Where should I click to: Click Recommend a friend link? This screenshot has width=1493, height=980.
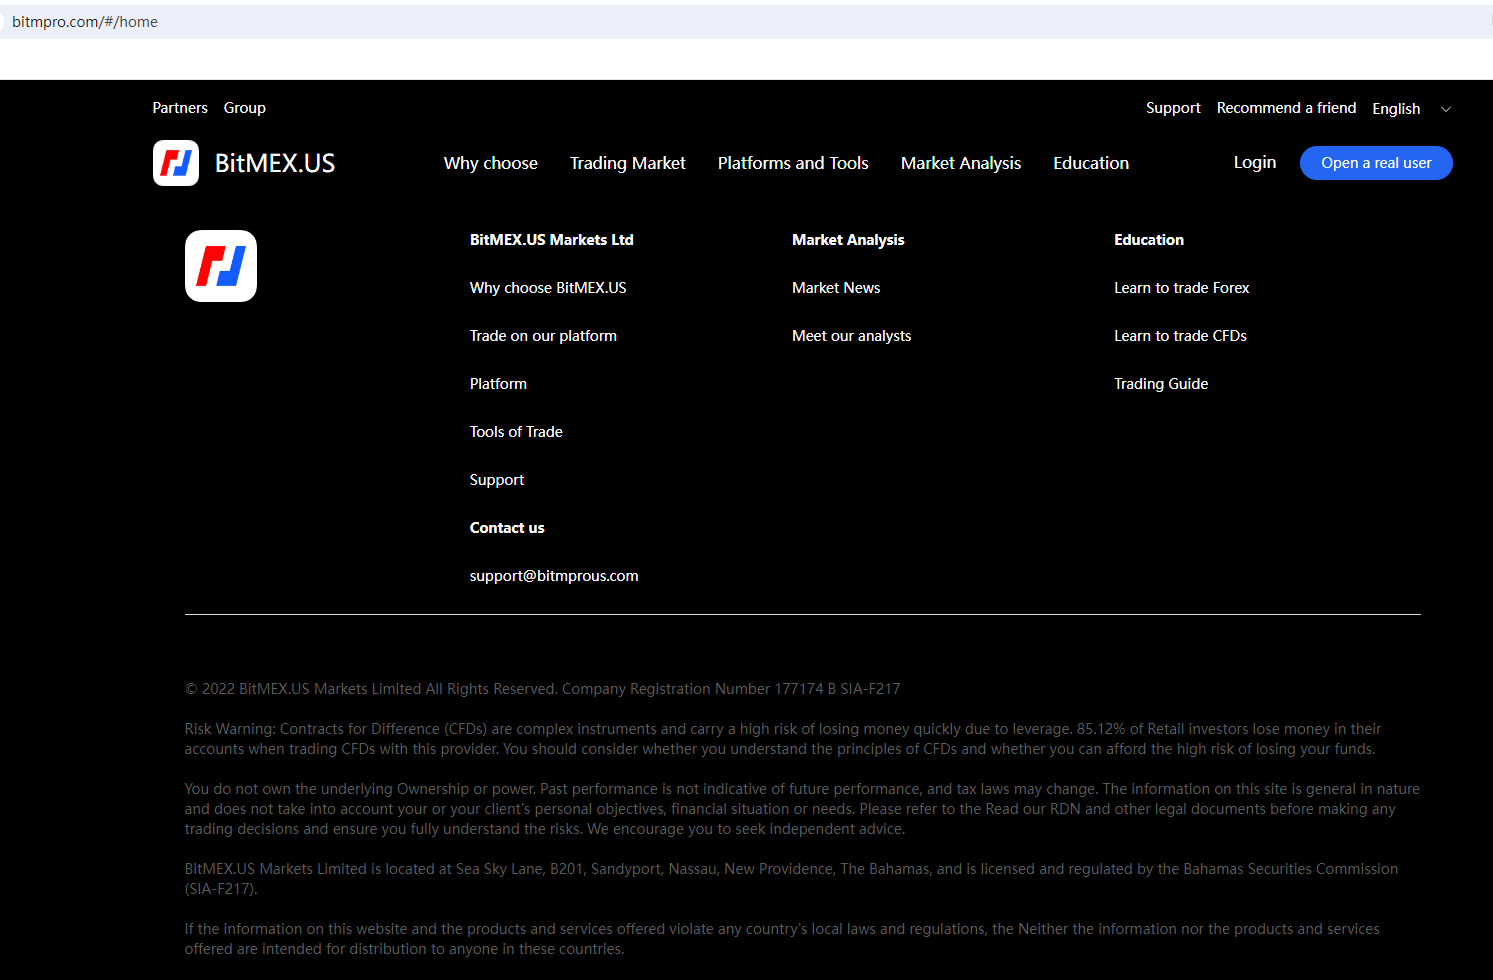tap(1286, 108)
